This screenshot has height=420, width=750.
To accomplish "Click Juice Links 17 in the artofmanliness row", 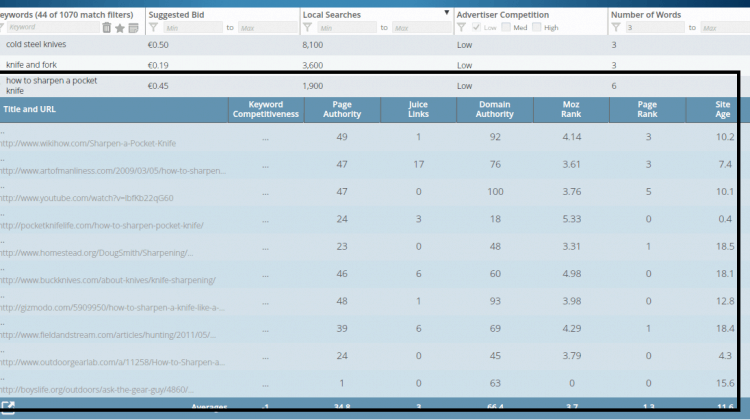I will (x=419, y=164).
